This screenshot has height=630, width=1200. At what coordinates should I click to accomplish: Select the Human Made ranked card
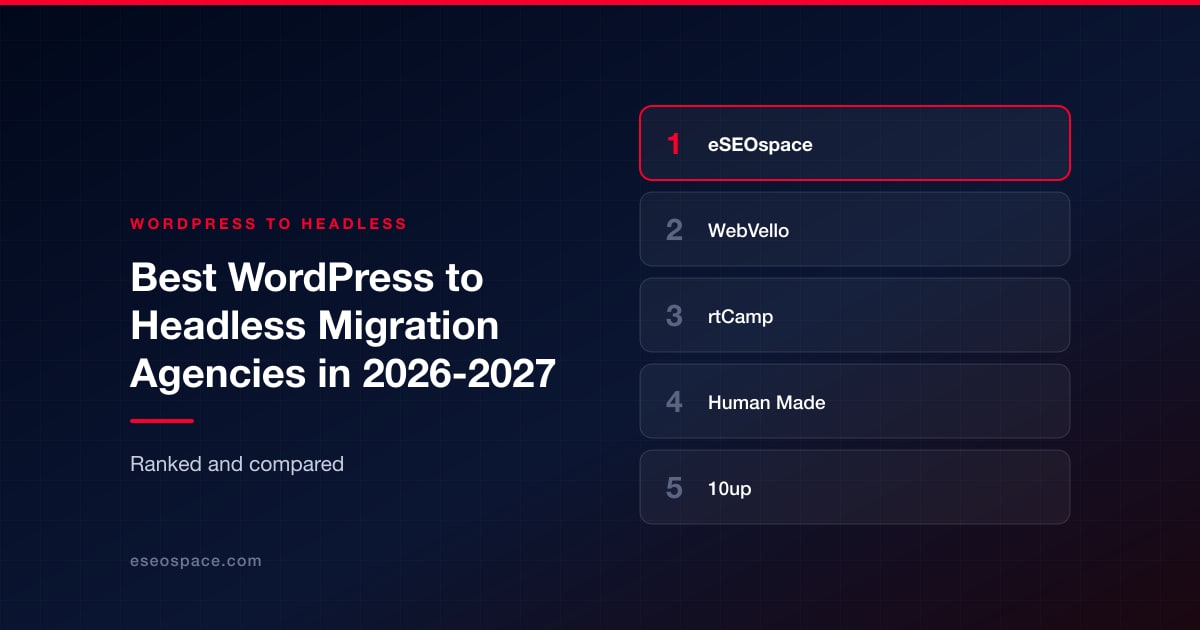[x=855, y=401]
